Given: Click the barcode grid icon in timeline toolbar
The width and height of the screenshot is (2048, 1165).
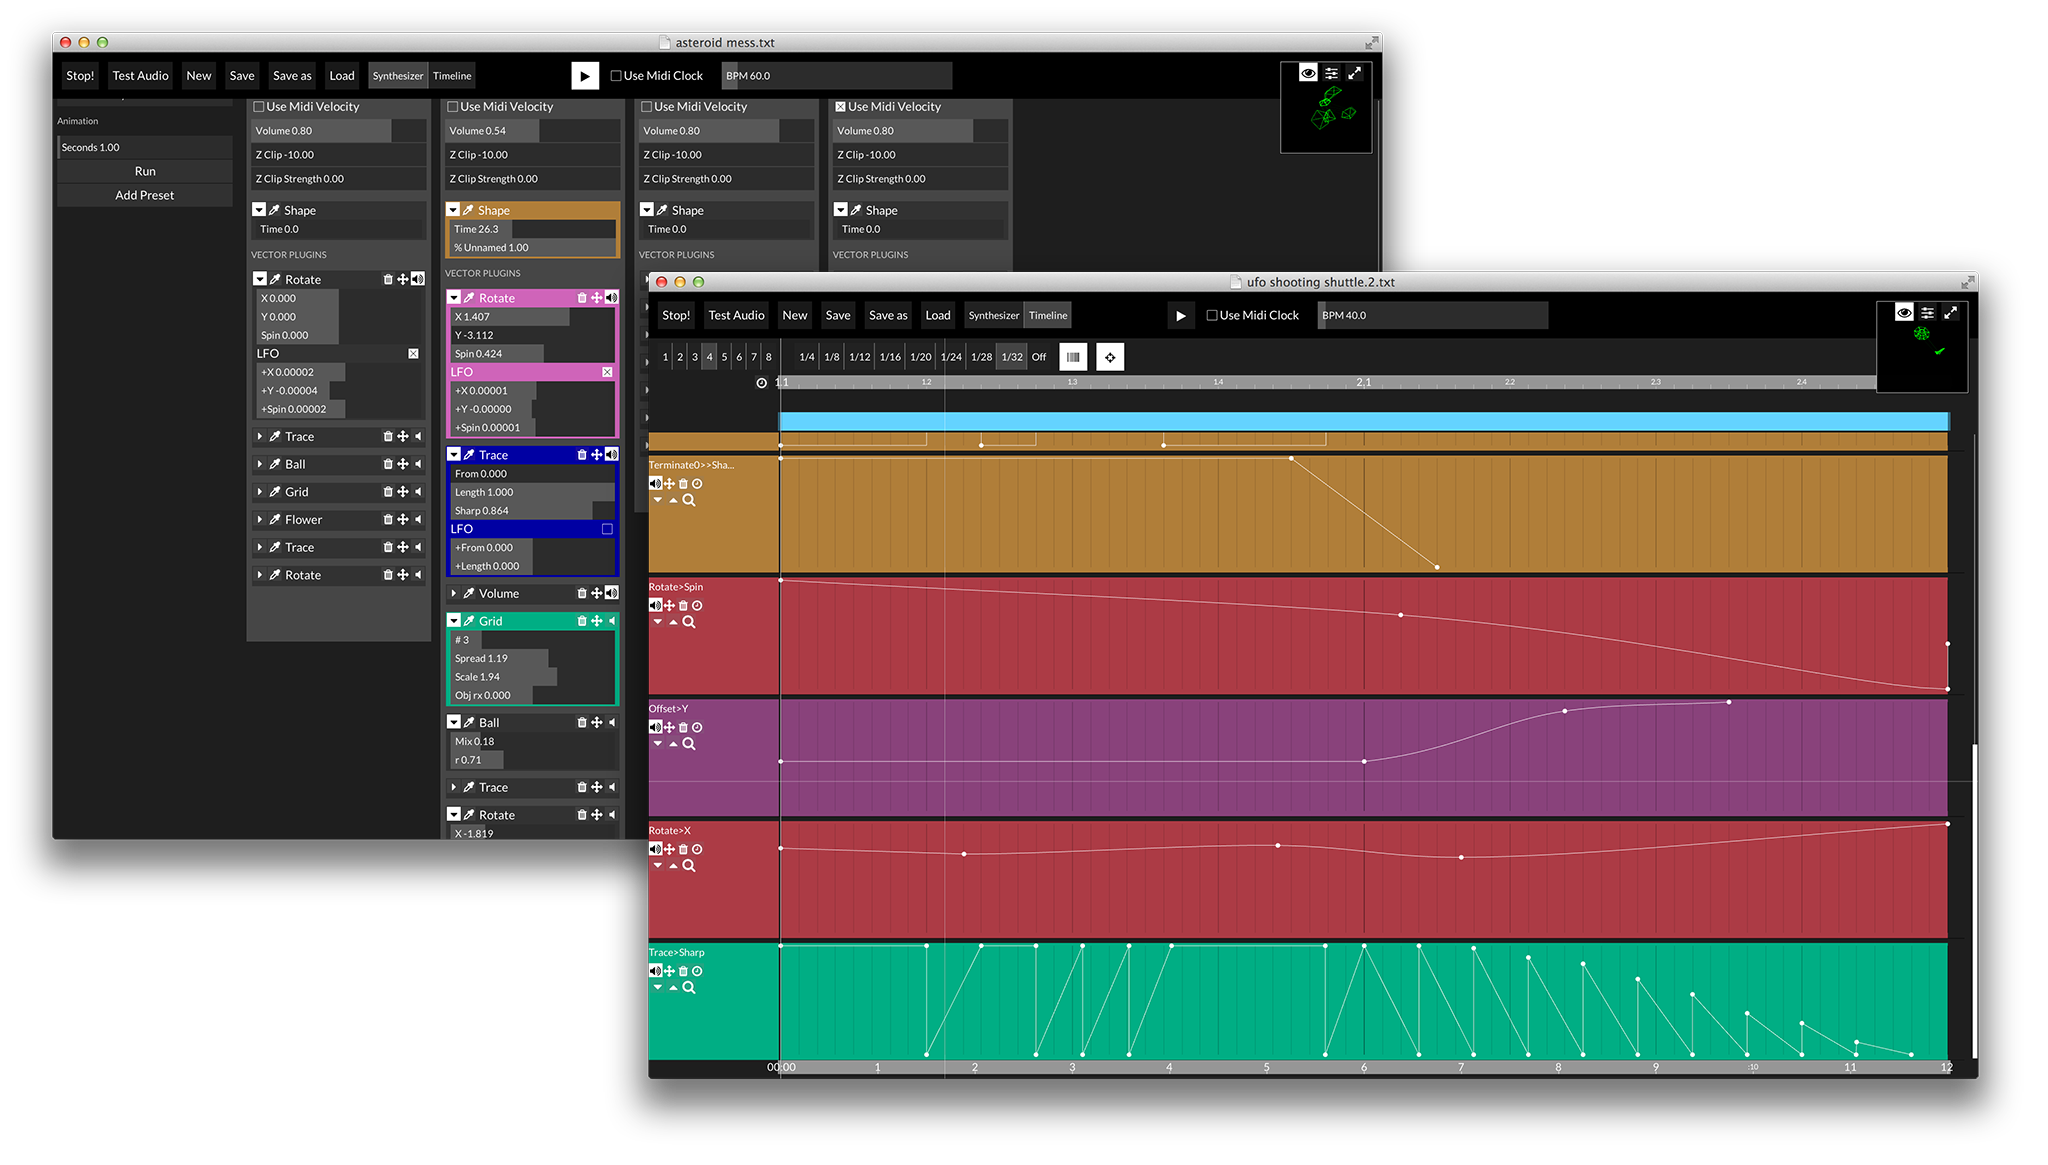Looking at the screenshot, I should coord(1073,357).
